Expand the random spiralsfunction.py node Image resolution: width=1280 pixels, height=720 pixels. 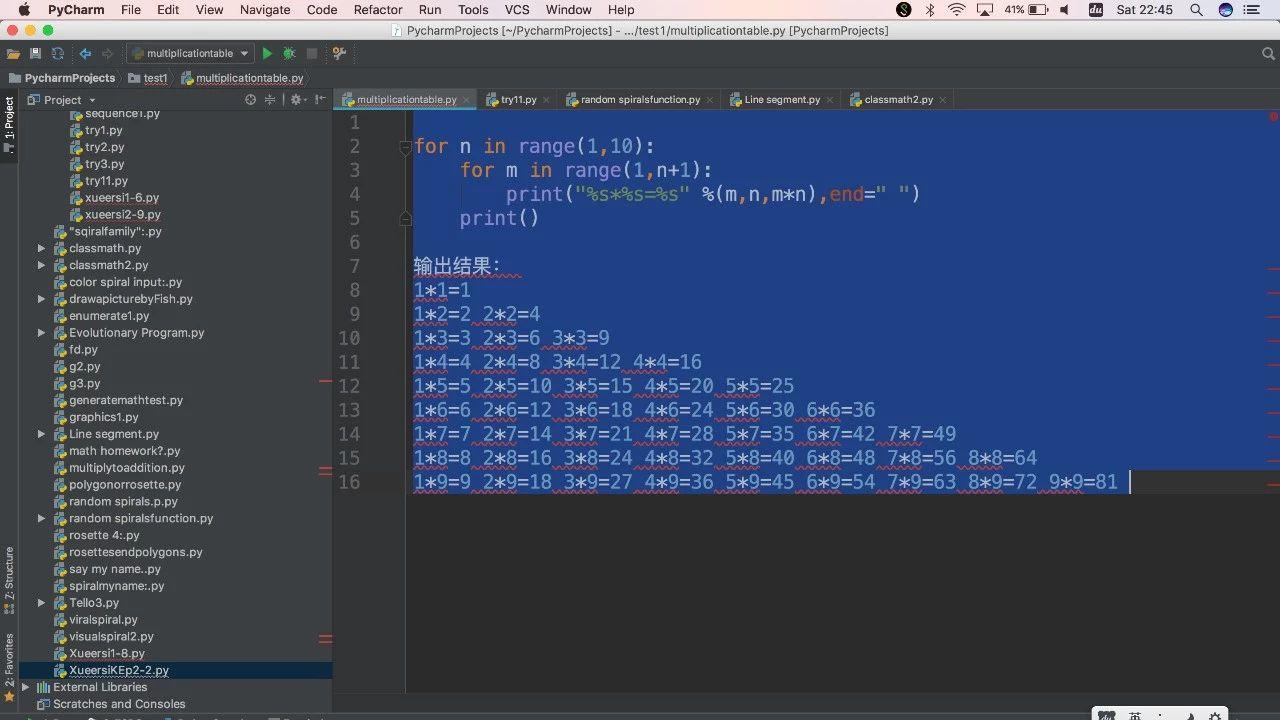[41, 518]
